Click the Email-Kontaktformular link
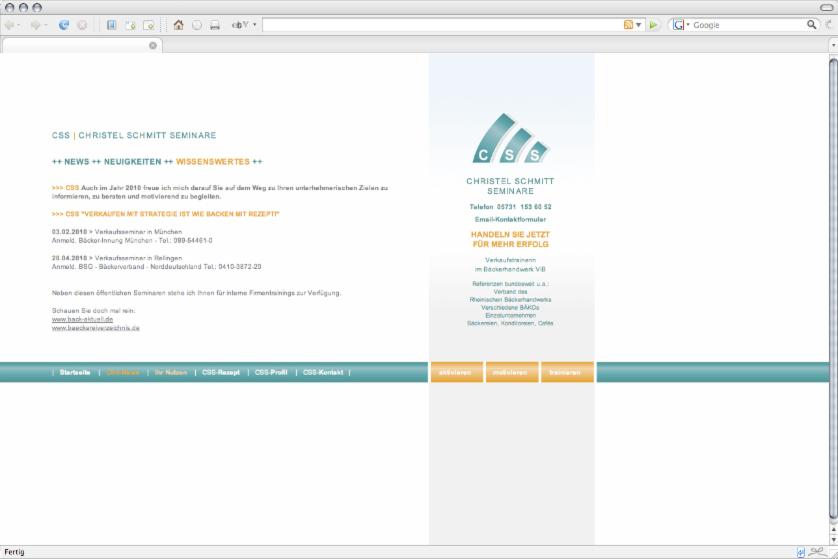Viewport: 838px width, 559px height. click(510, 219)
